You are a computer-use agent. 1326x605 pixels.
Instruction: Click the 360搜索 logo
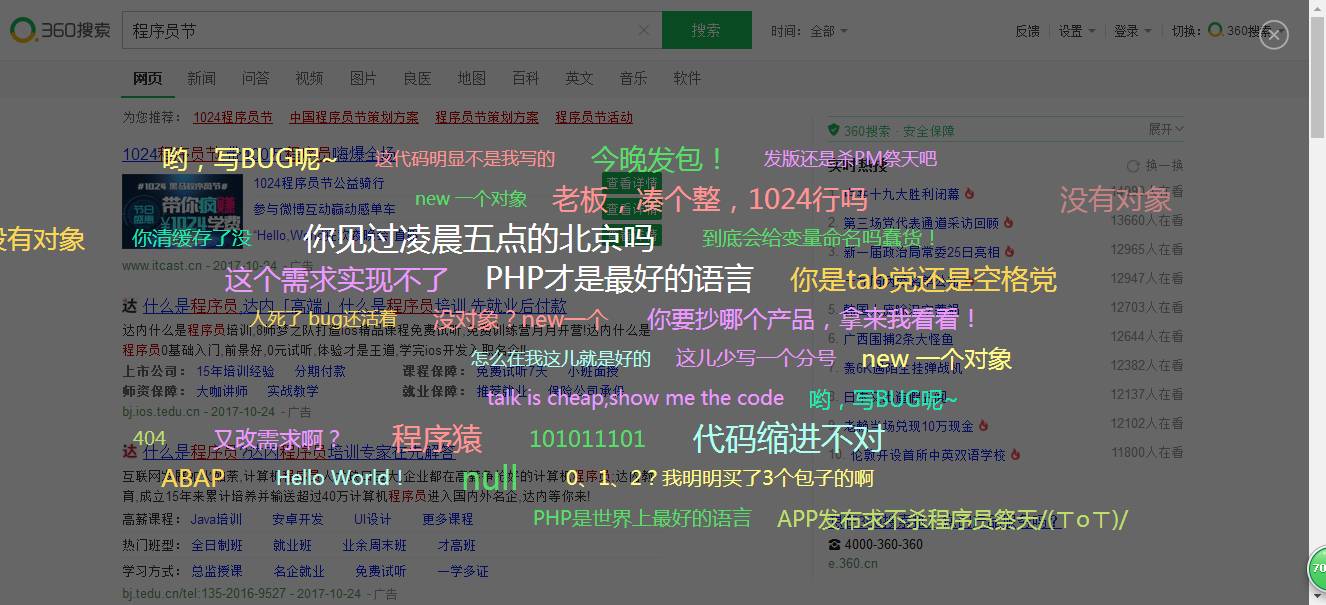60,30
